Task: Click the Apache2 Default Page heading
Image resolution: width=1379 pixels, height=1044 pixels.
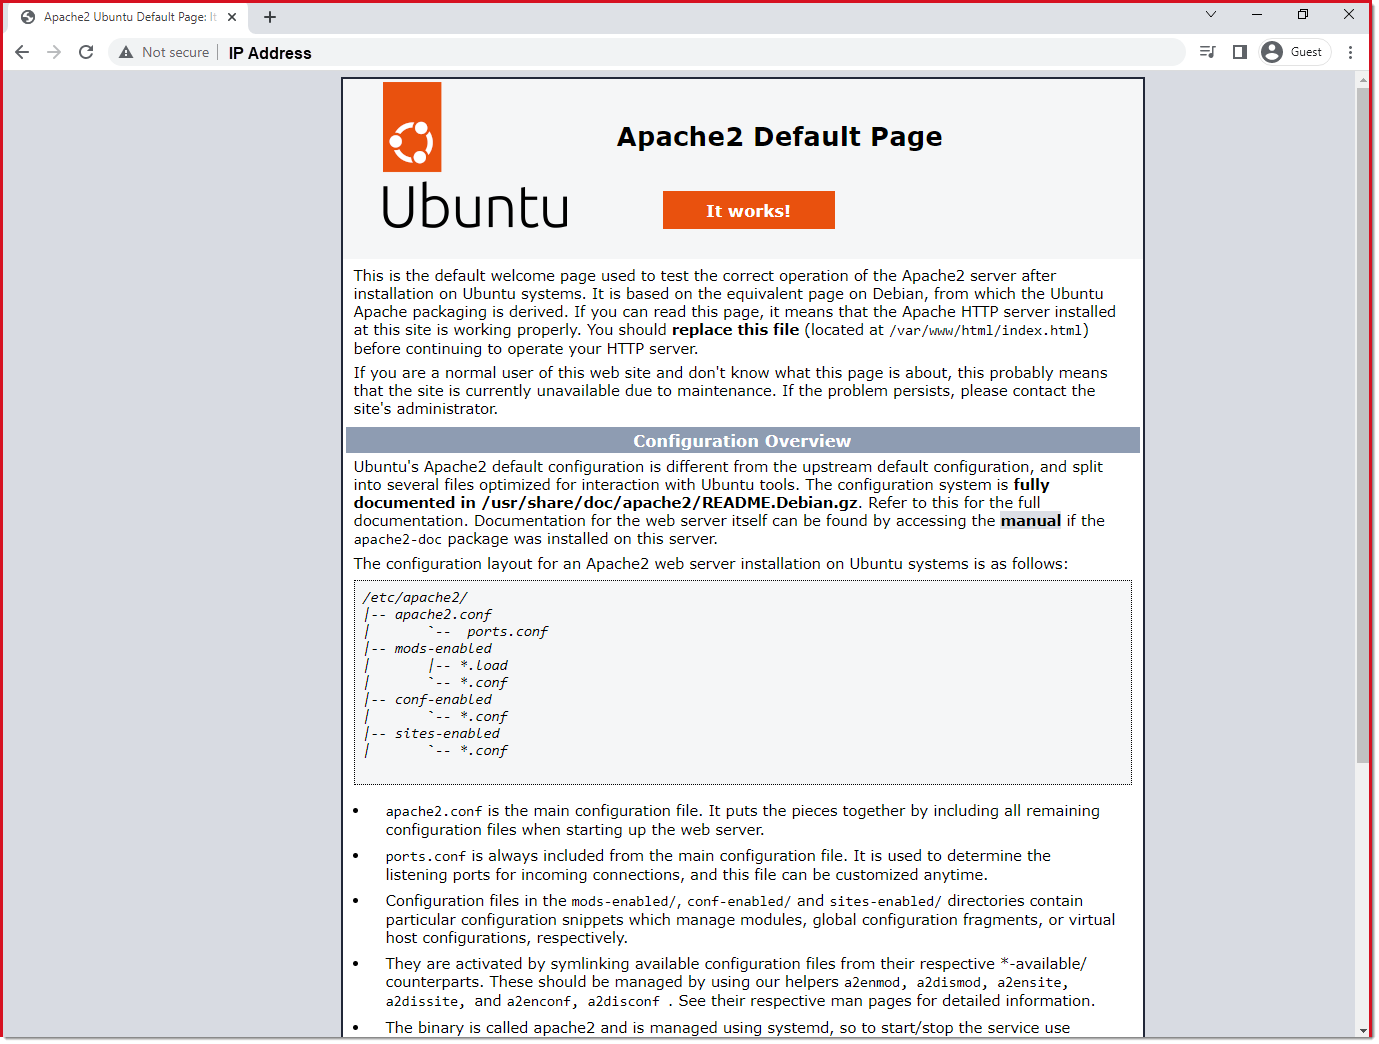Action: 779,136
